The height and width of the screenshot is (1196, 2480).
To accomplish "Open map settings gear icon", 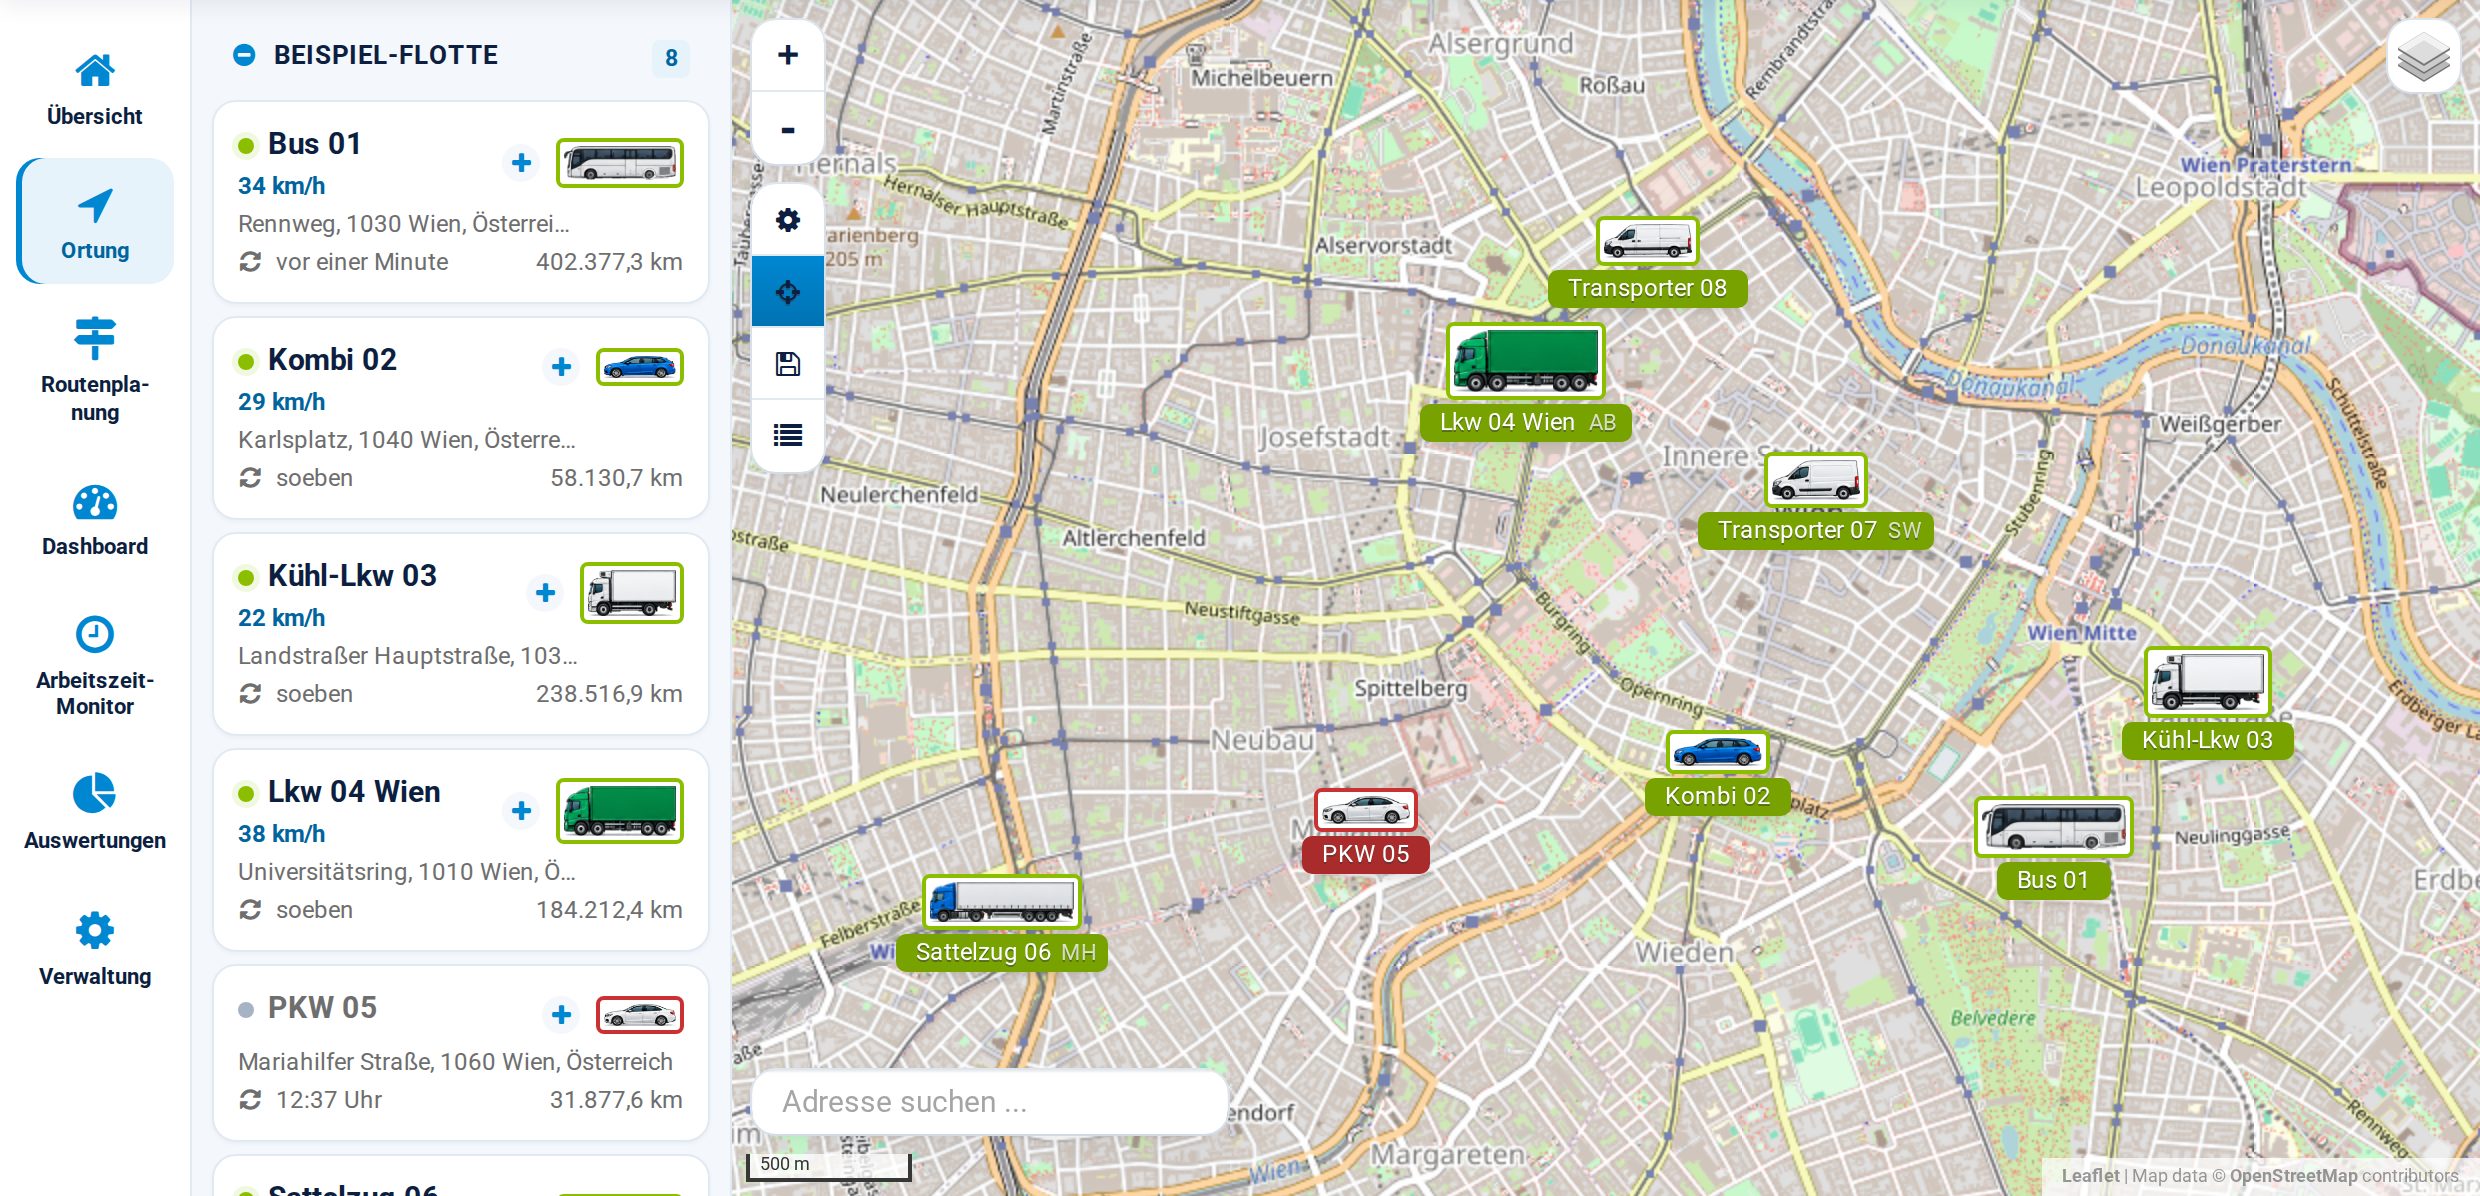I will click(x=788, y=220).
